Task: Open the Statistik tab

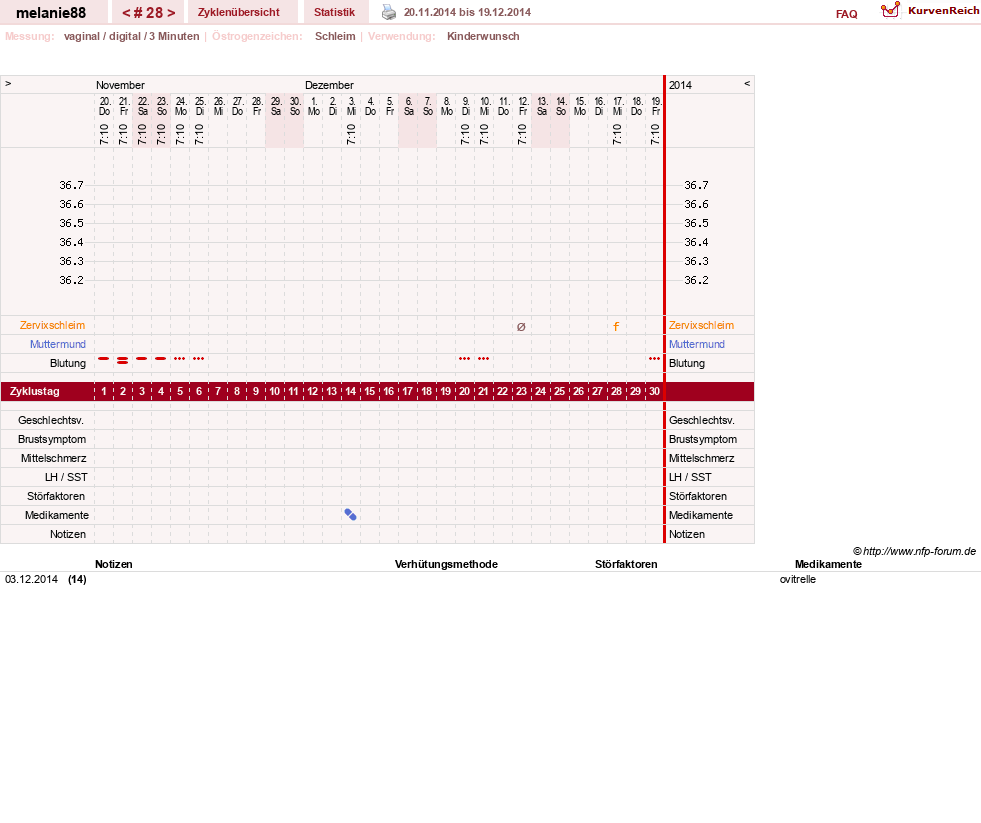Action: pyautogui.click(x=334, y=12)
